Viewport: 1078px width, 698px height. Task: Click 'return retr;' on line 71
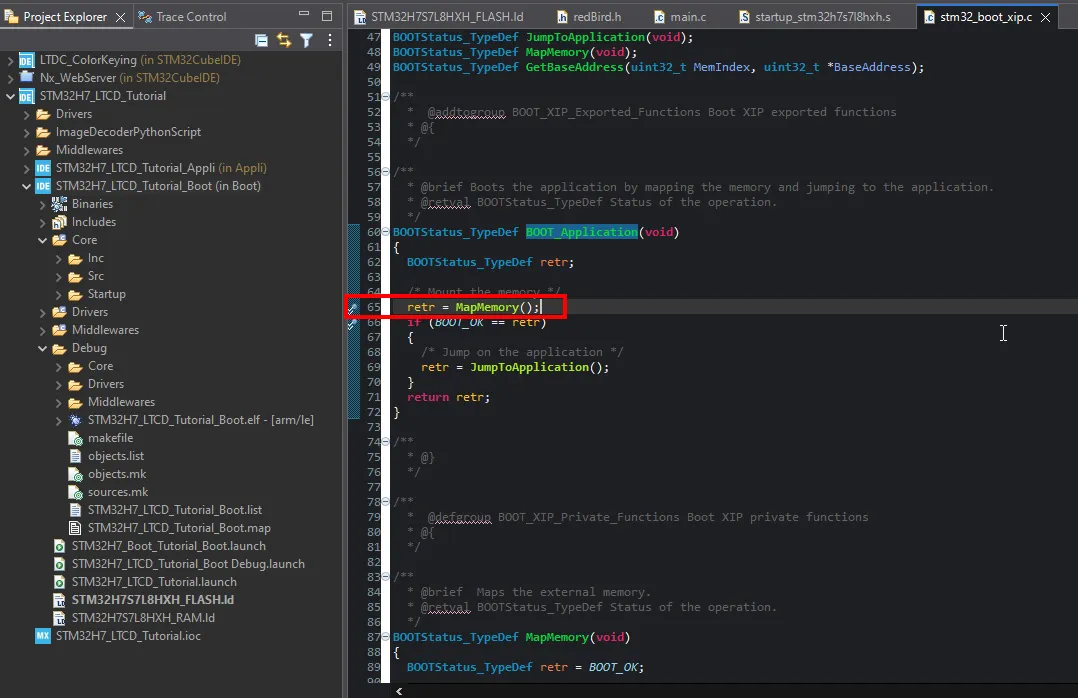[x=448, y=397]
